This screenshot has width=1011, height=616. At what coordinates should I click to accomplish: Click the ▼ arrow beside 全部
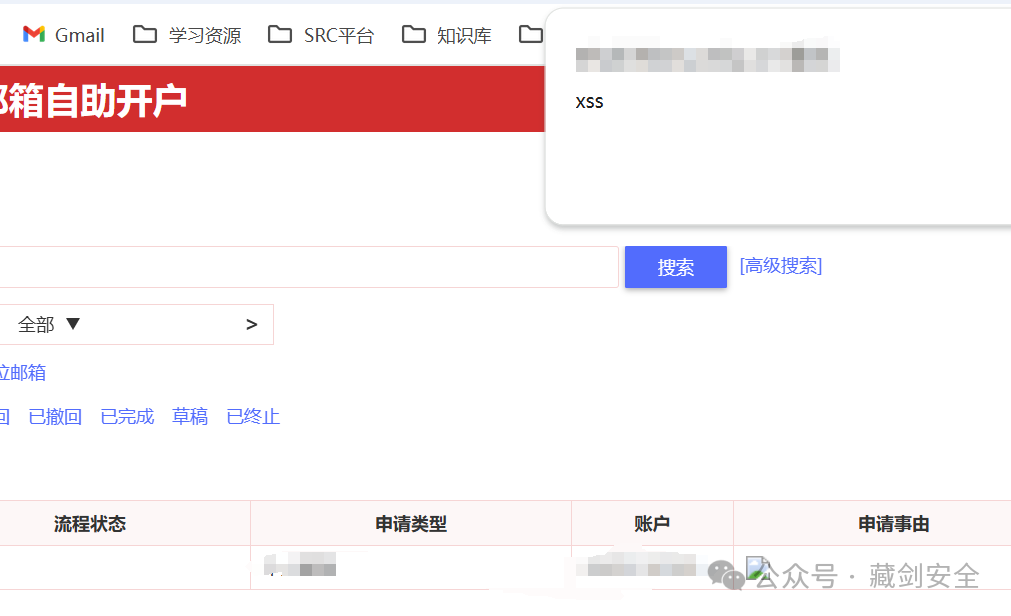tap(72, 324)
